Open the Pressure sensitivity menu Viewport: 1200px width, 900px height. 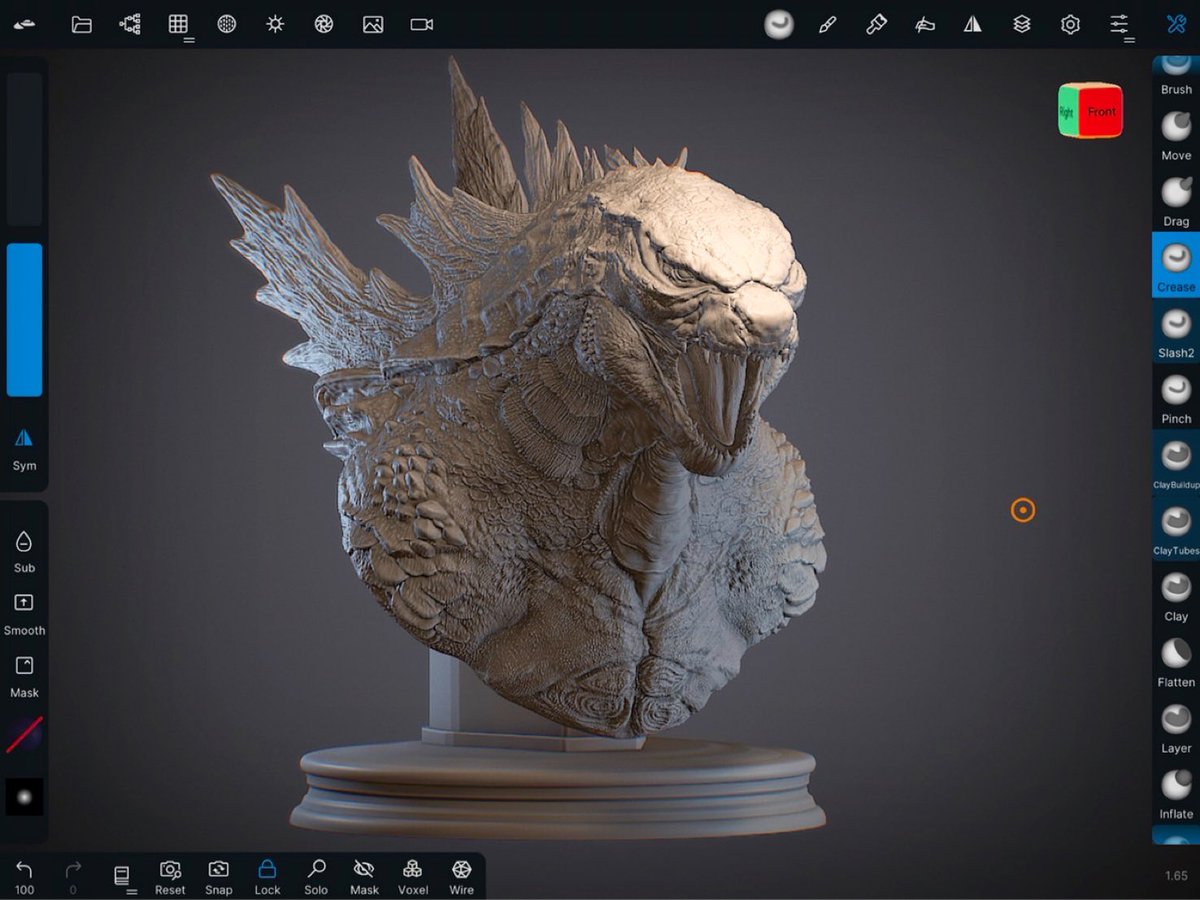click(x=925, y=24)
